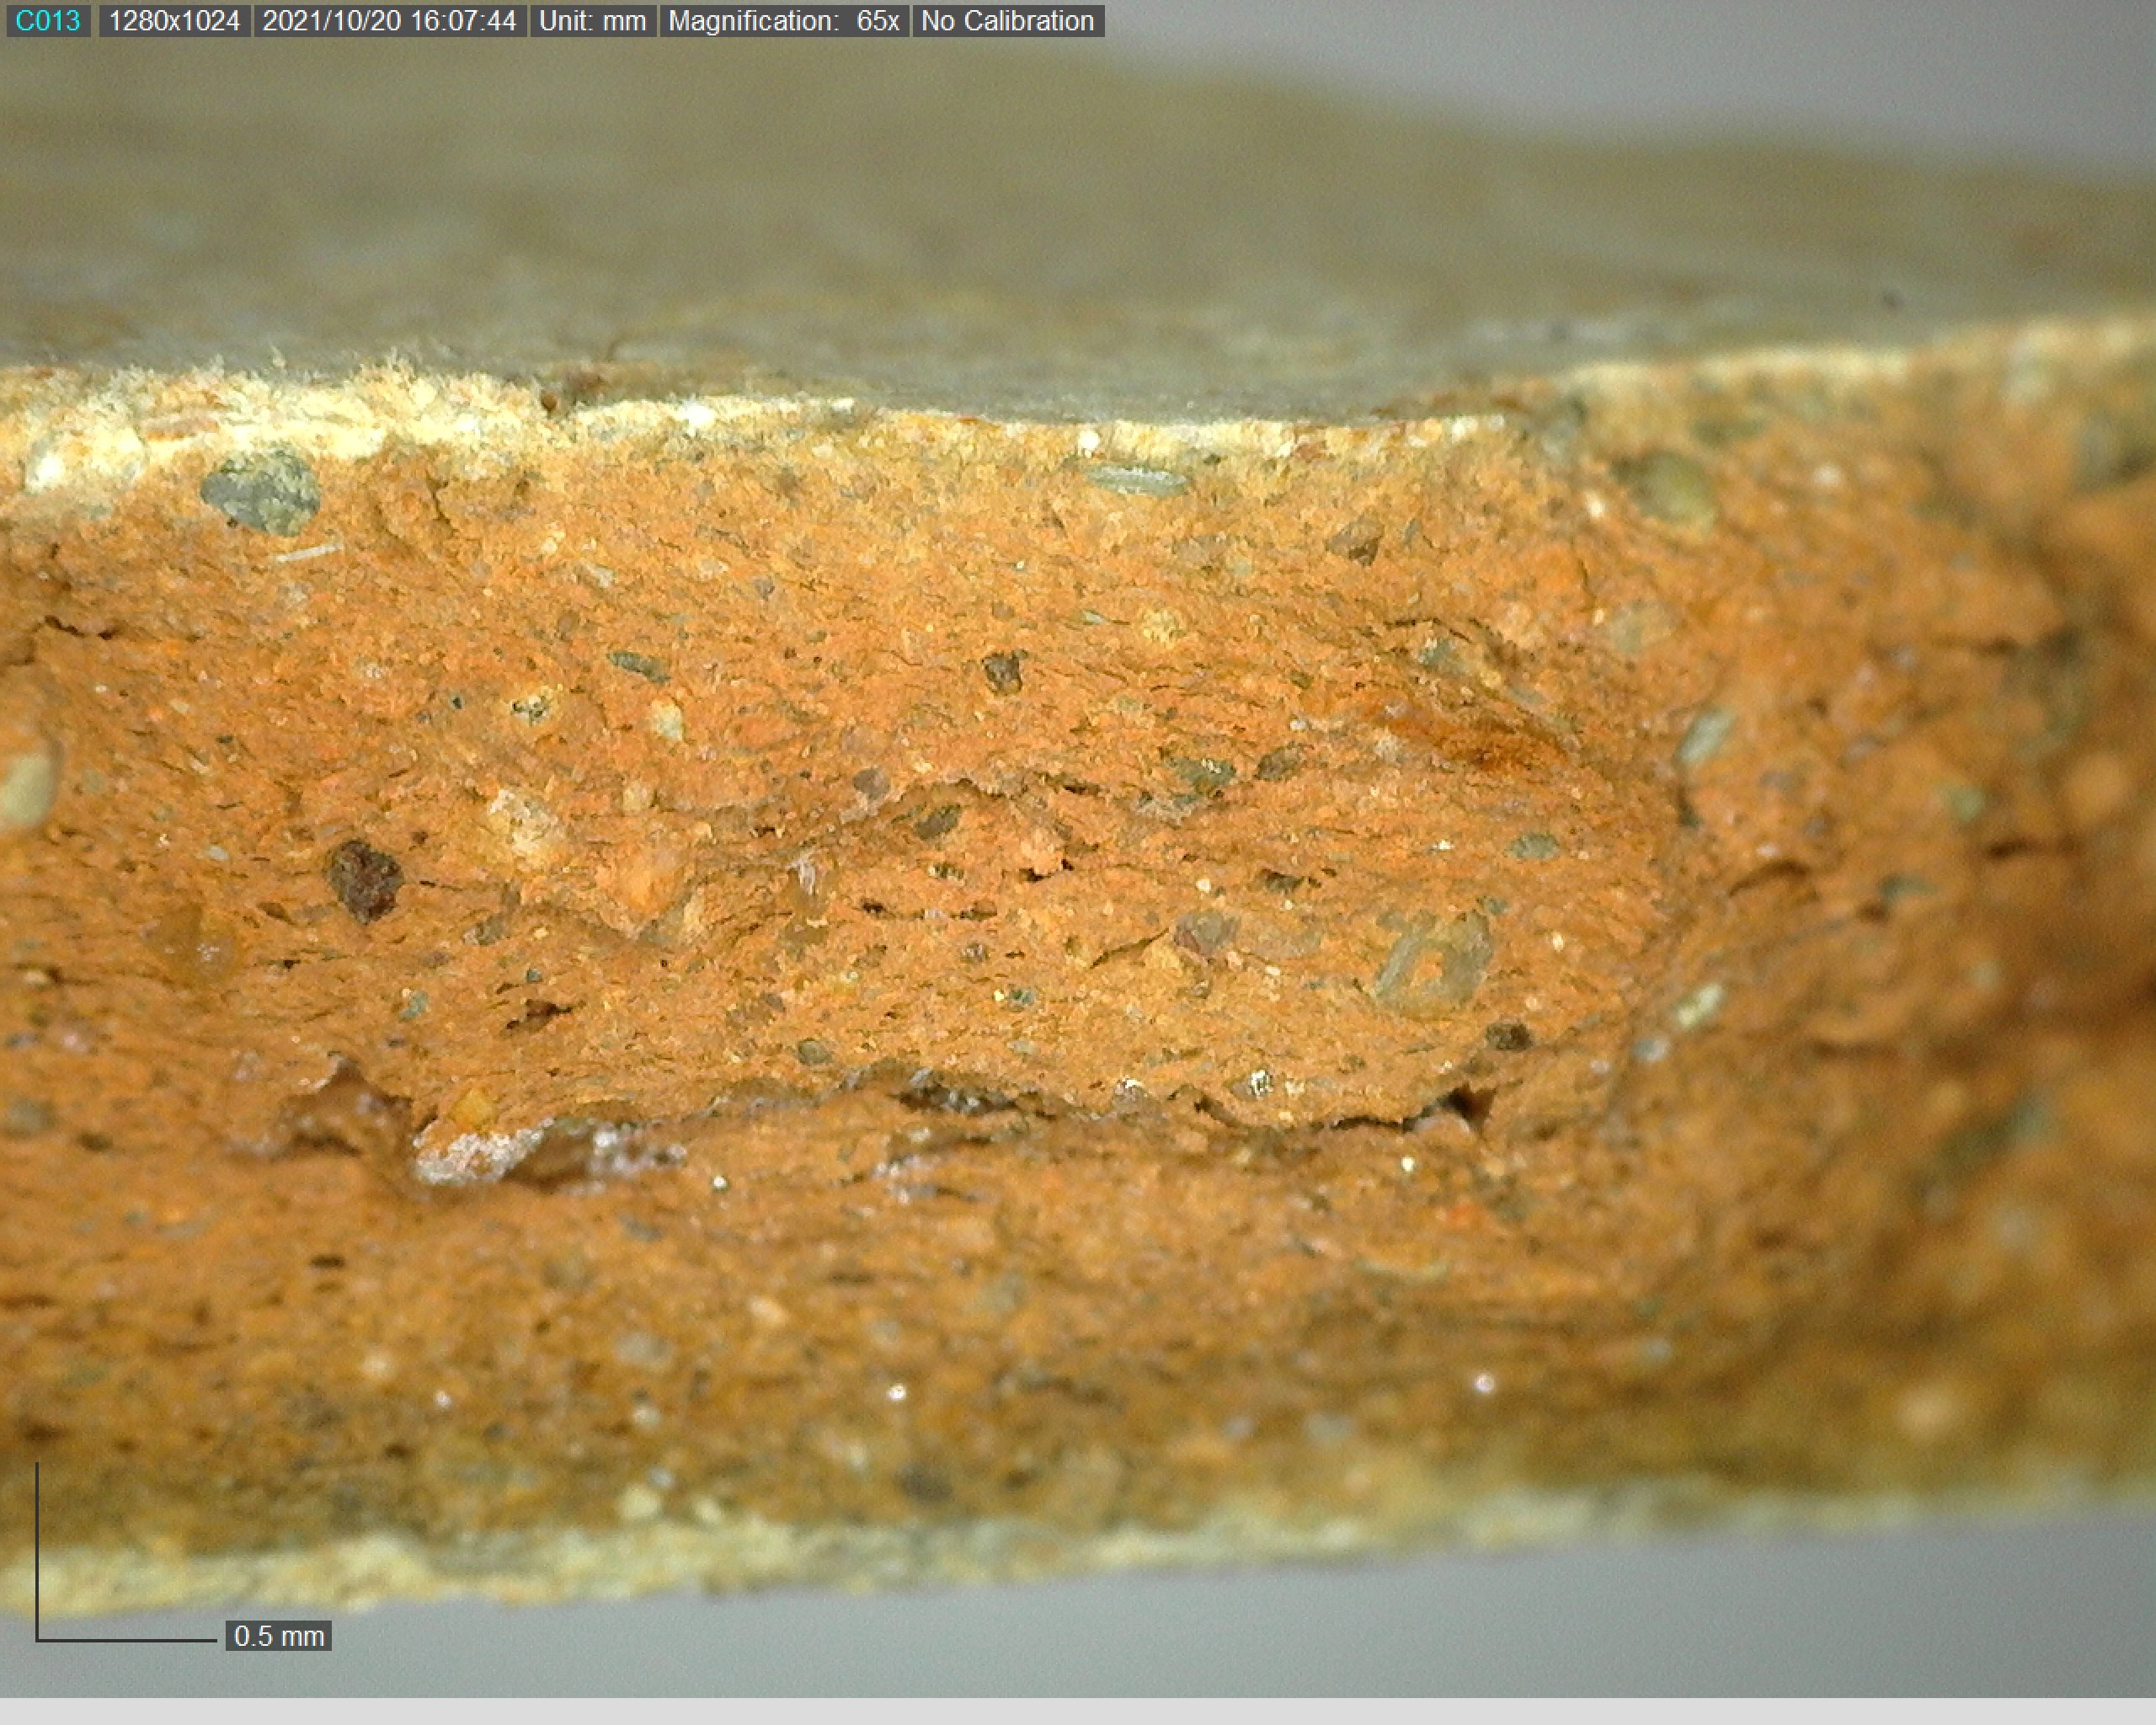
Task: Click the No Calibration label
Action: (x=1007, y=21)
